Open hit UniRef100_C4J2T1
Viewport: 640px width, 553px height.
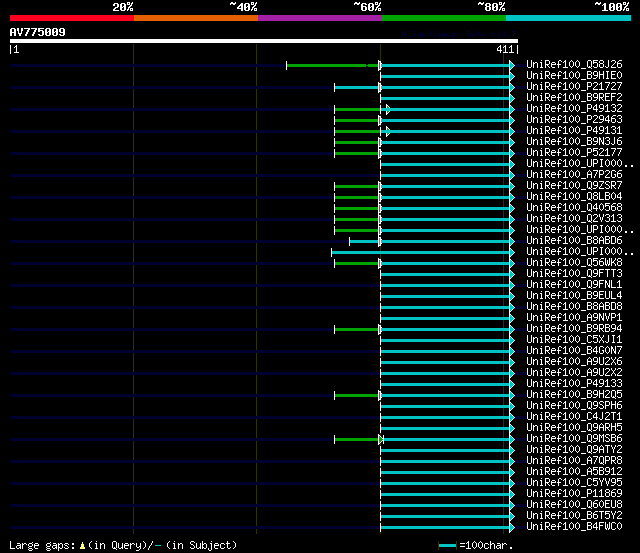coord(574,417)
